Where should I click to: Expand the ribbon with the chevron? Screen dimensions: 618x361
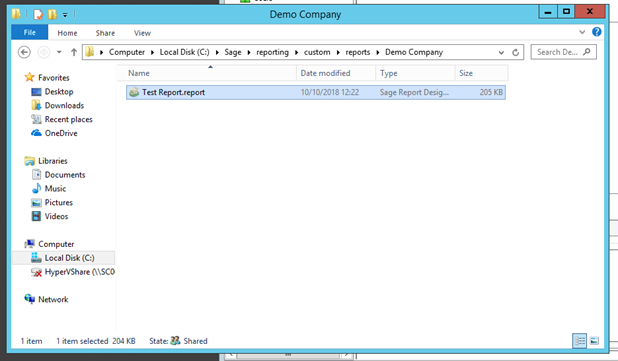click(x=582, y=32)
